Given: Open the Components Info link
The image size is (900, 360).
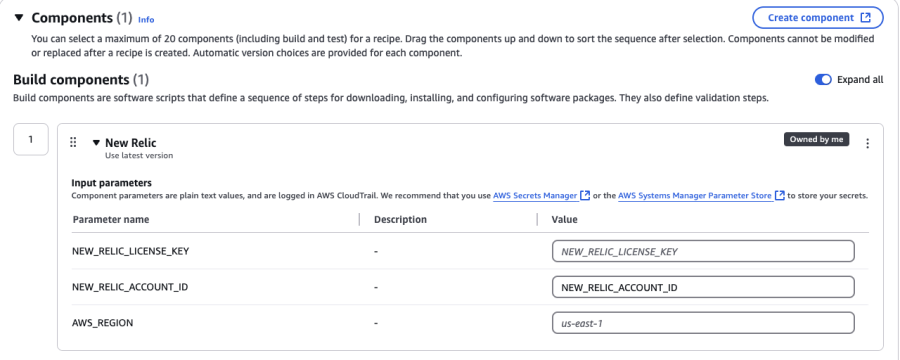Looking at the screenshot, I should click(146, 20).
